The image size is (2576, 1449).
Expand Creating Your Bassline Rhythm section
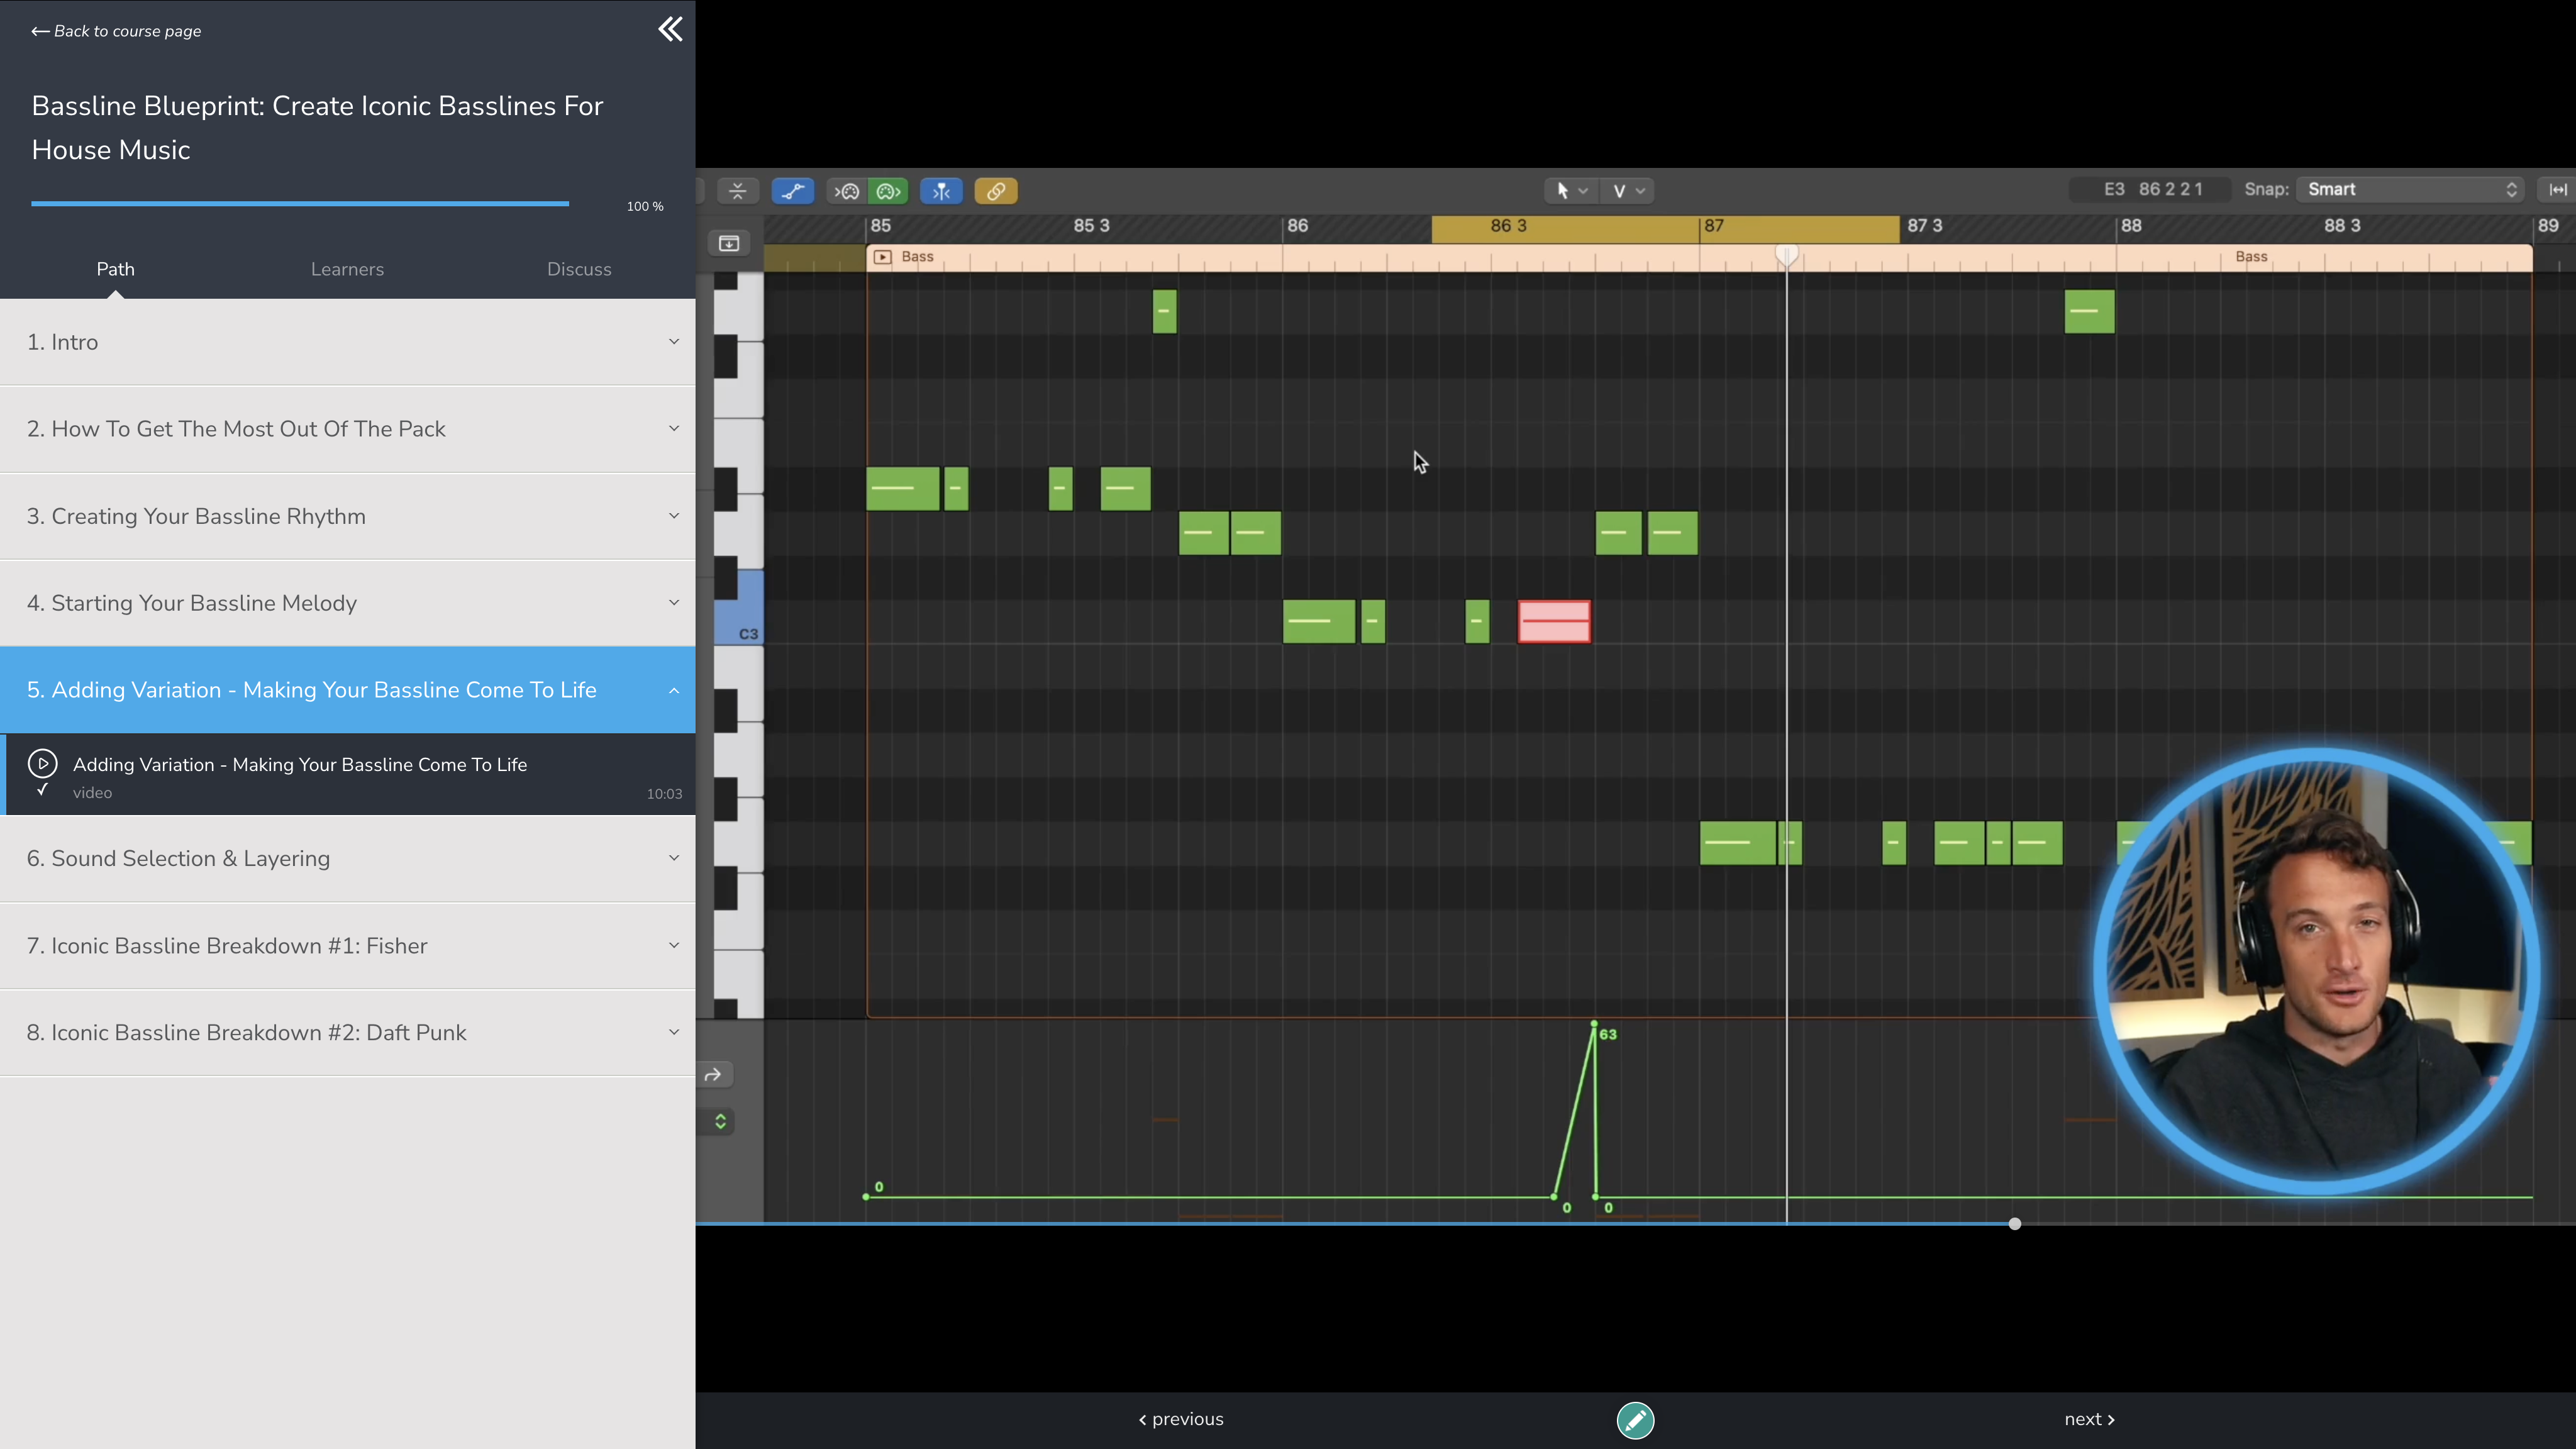(x=347, y=516)
